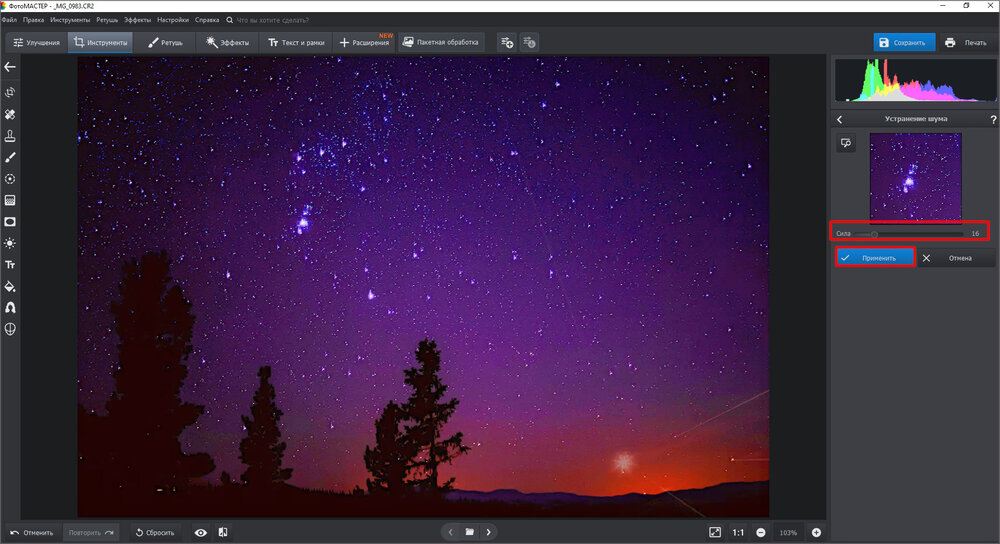Click the blue Сохранить button

(x=904, y=43)
